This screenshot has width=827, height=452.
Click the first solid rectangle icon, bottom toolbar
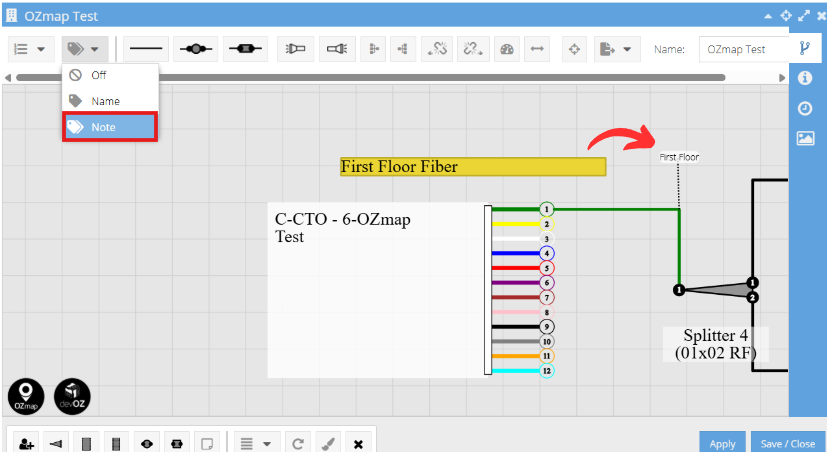tap(86, 444)
